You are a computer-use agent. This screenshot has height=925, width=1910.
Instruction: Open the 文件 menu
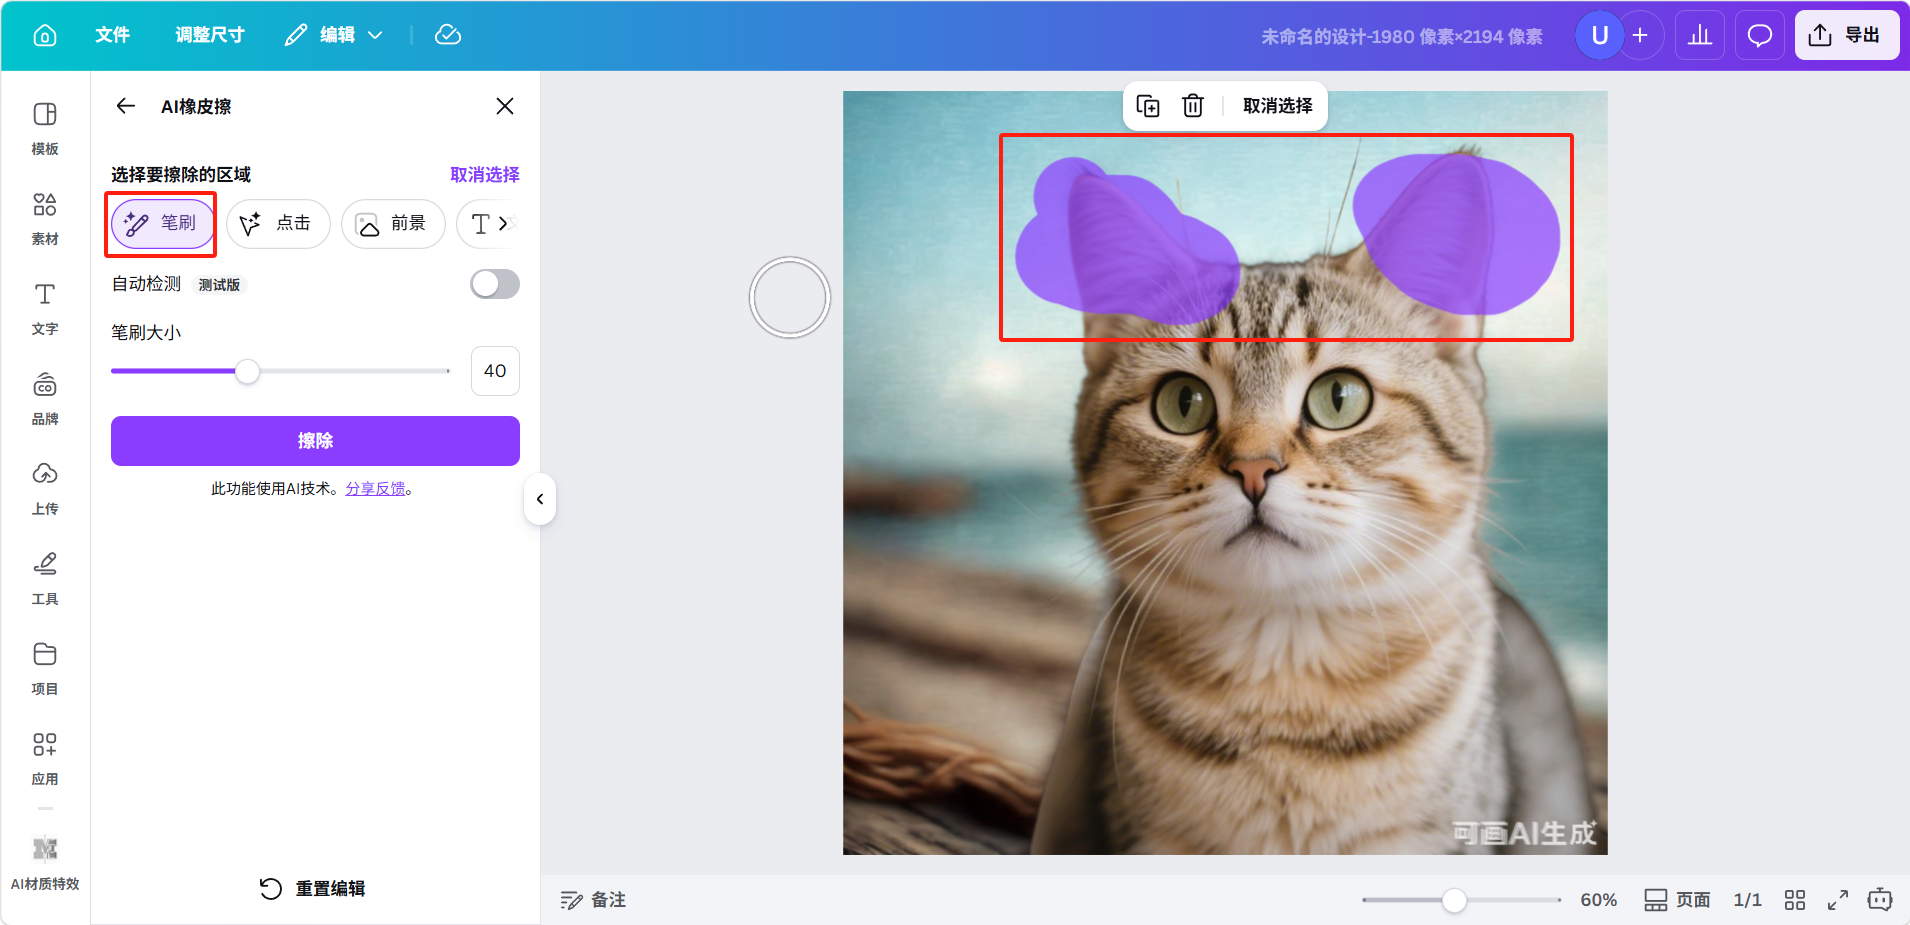112,36
